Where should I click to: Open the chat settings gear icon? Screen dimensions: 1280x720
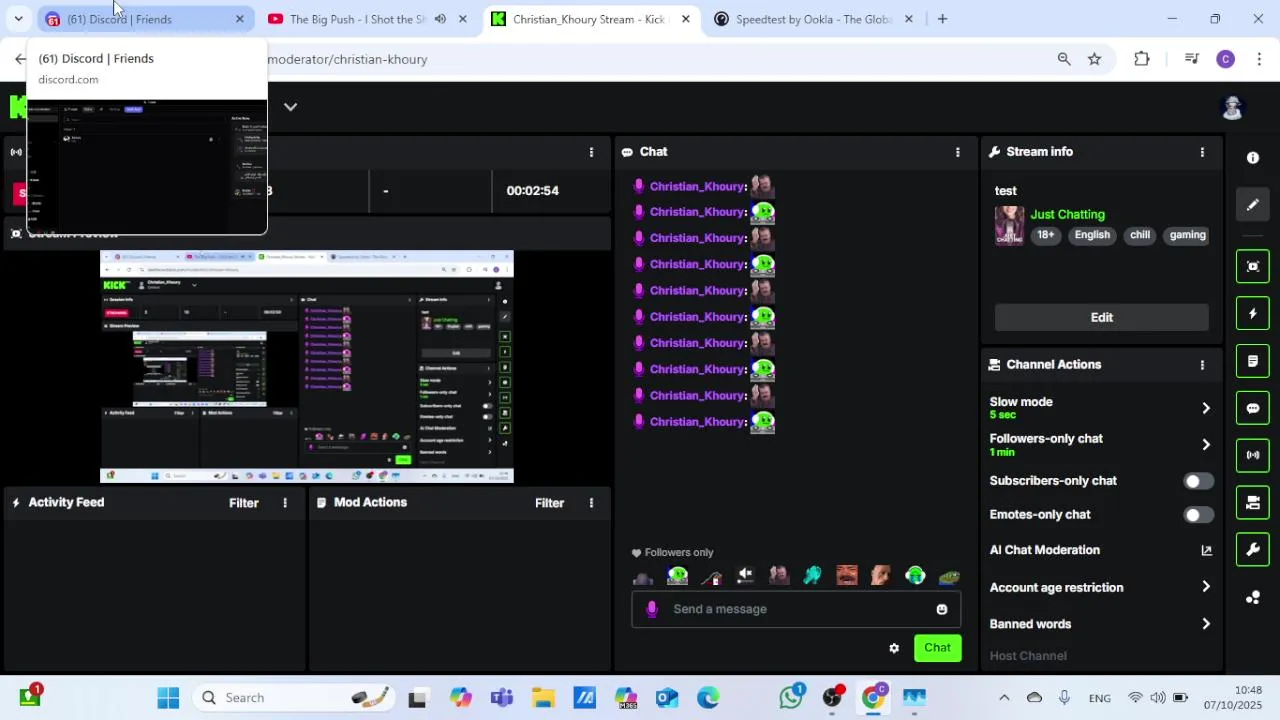click(x=894, y=648)
